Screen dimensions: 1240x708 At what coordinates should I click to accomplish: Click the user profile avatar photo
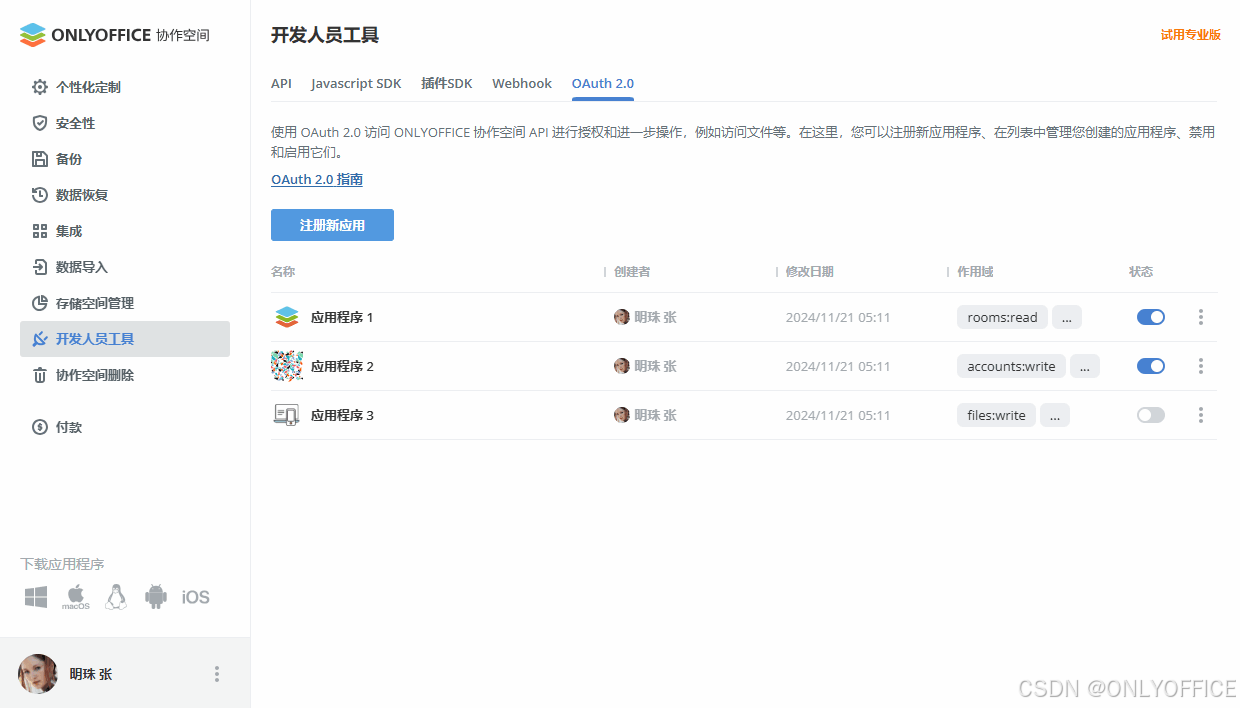tap(38, 674)
